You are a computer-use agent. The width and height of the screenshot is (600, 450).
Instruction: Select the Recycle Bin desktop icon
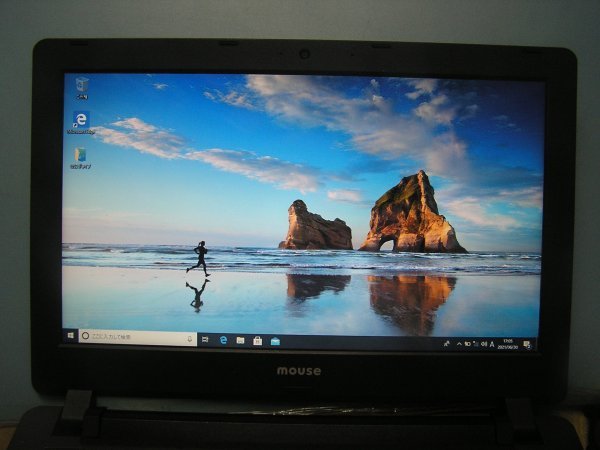click(82, 88)
